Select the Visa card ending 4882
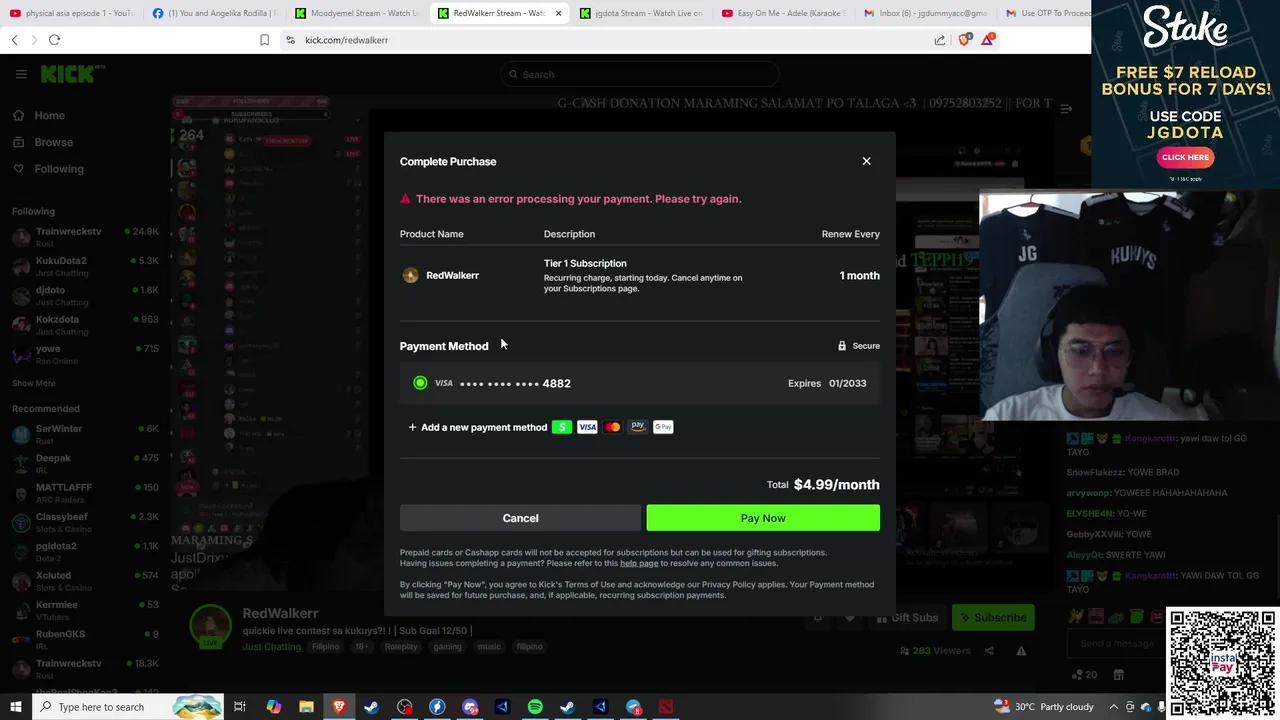 pyautogui.click(x=640, y=383)
